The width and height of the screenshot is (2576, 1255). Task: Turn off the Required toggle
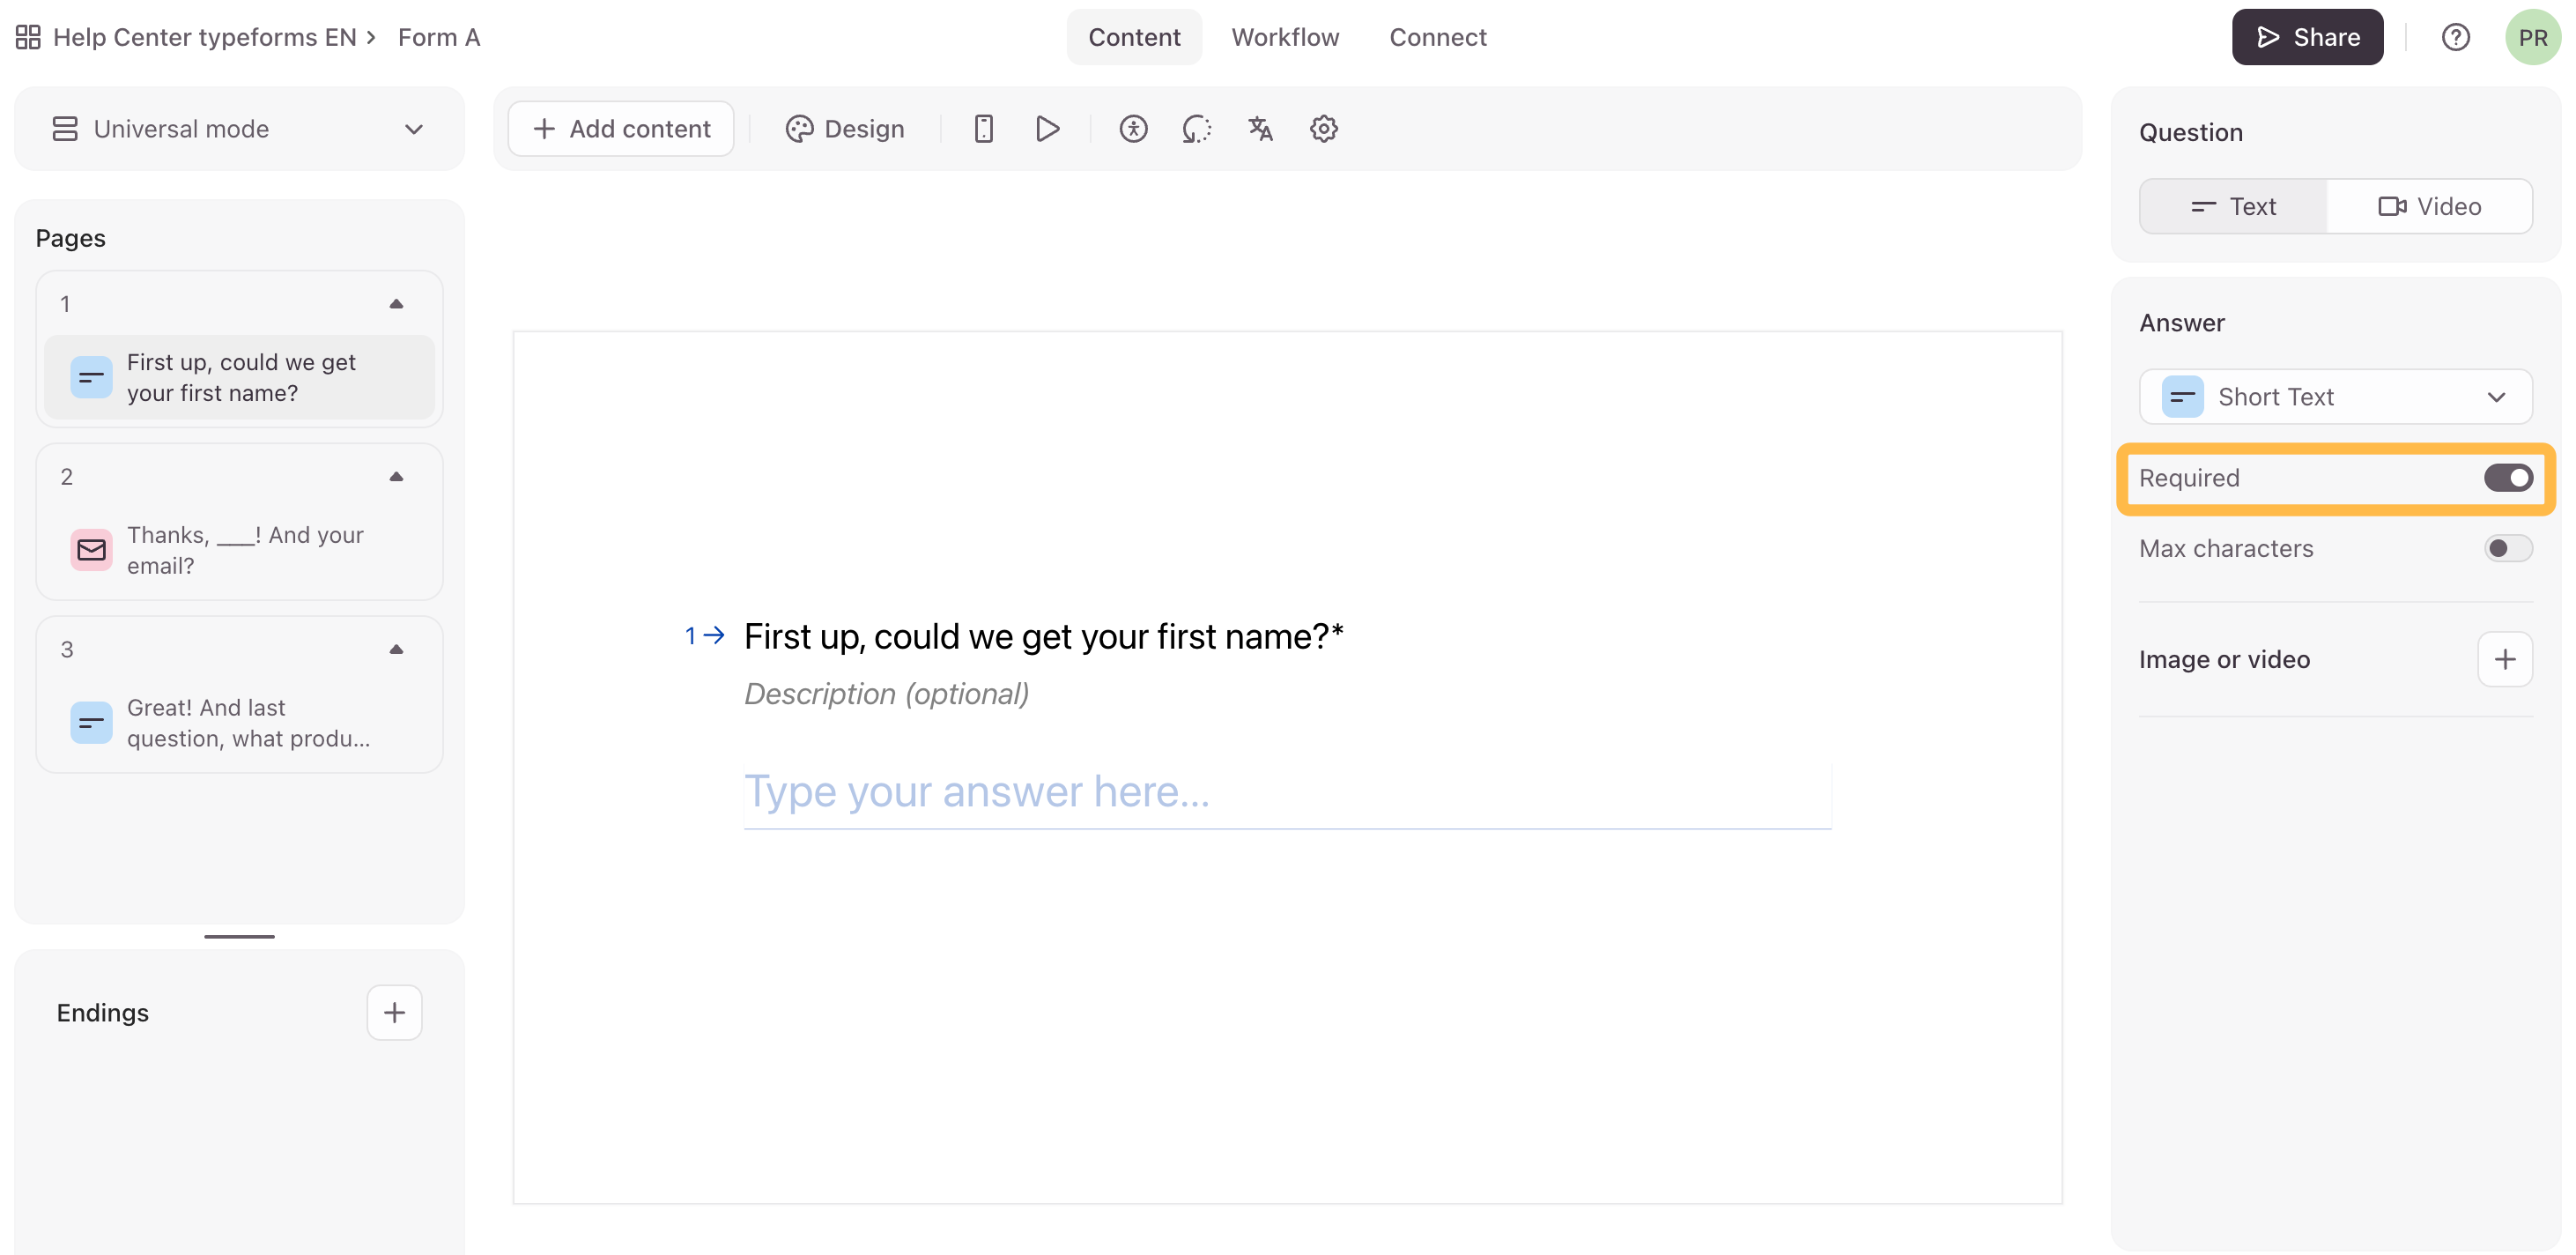pos(2507,478)
